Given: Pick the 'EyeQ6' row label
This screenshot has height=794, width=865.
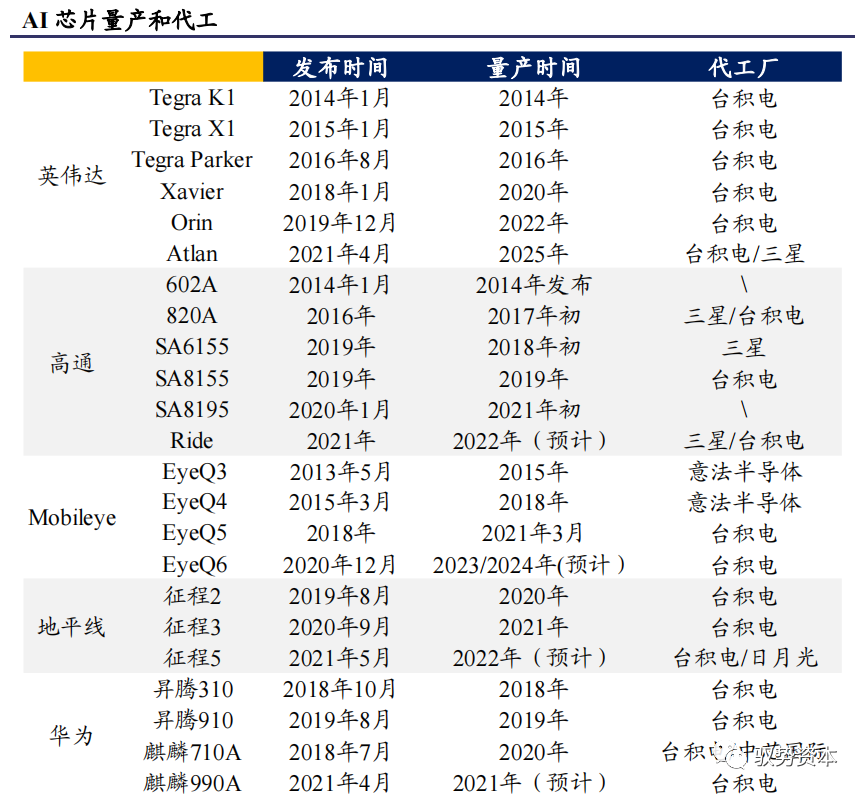Looking at the screenshot, I should (x=194, y=565).
